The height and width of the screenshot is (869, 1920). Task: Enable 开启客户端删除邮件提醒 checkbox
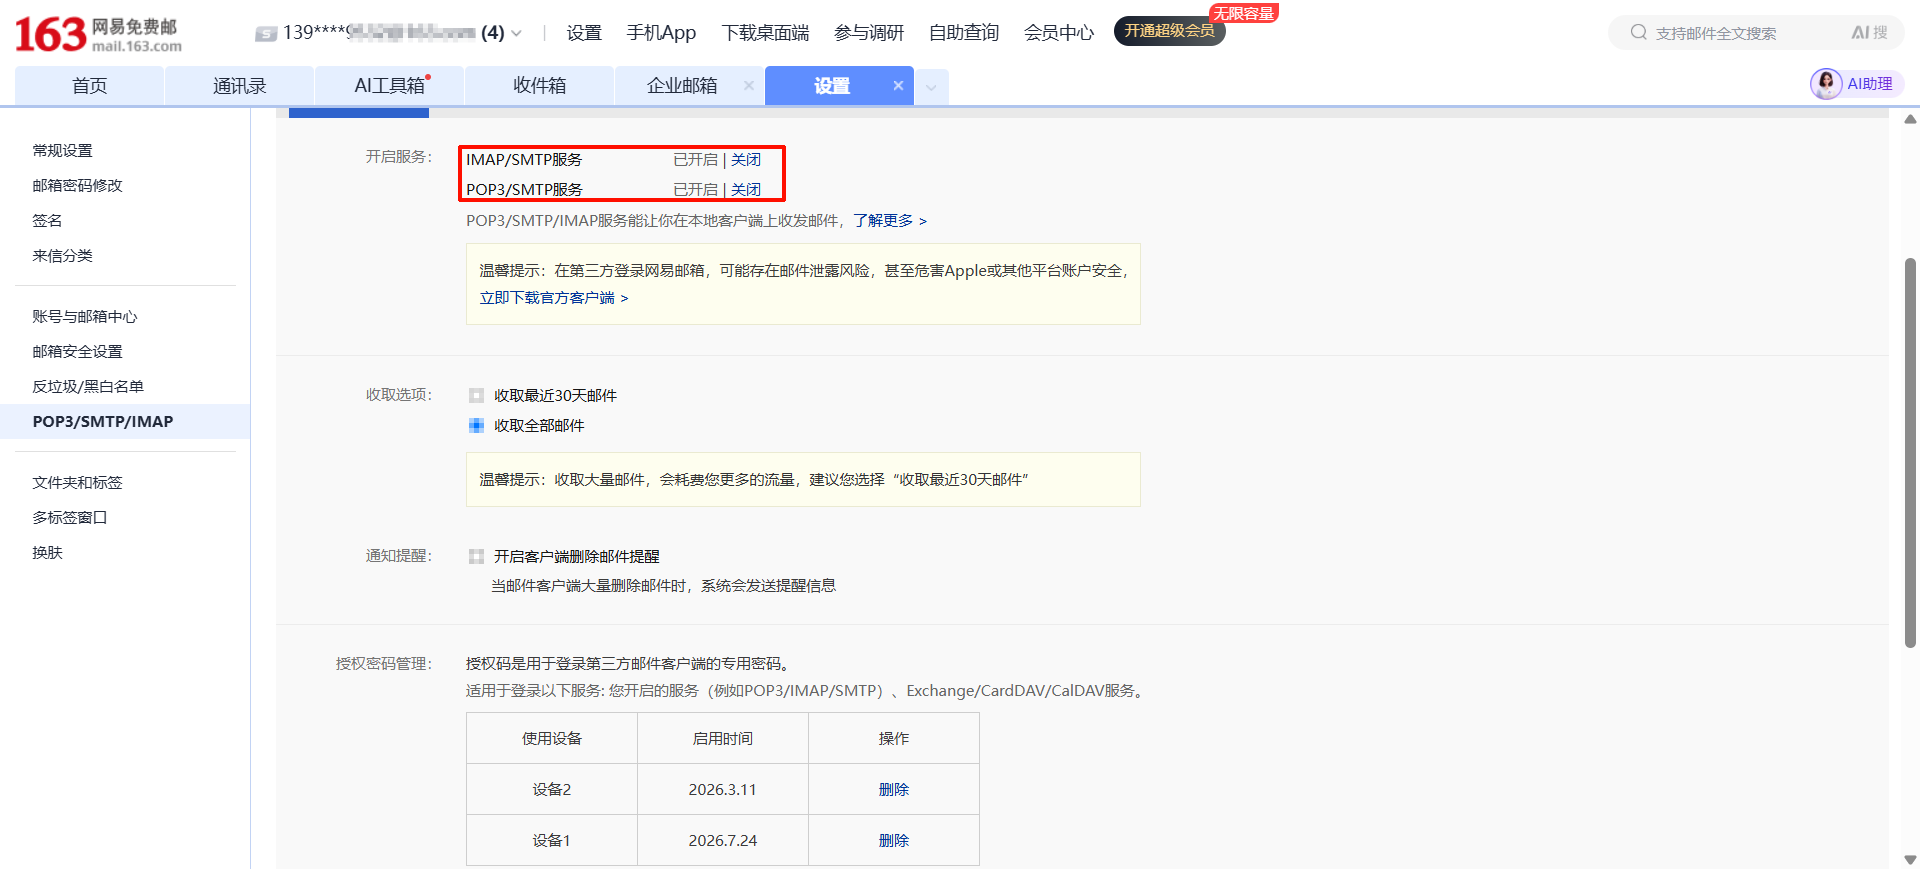coord(476,556)
